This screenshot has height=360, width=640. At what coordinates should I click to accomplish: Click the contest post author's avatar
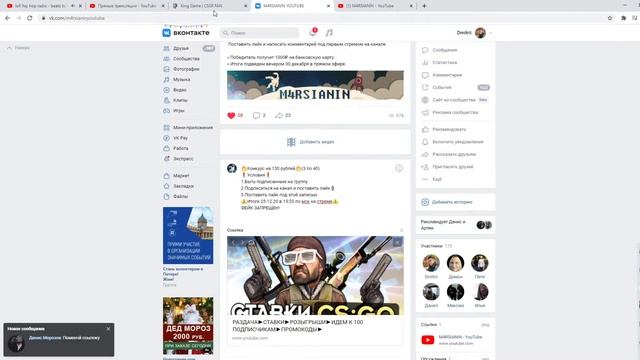click(232, 168)
